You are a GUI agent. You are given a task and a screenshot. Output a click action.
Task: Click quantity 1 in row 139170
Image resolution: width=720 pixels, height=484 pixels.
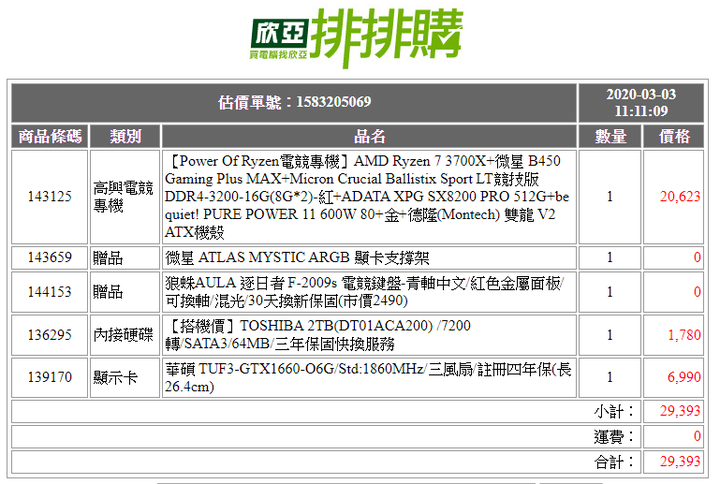[610, 377]
